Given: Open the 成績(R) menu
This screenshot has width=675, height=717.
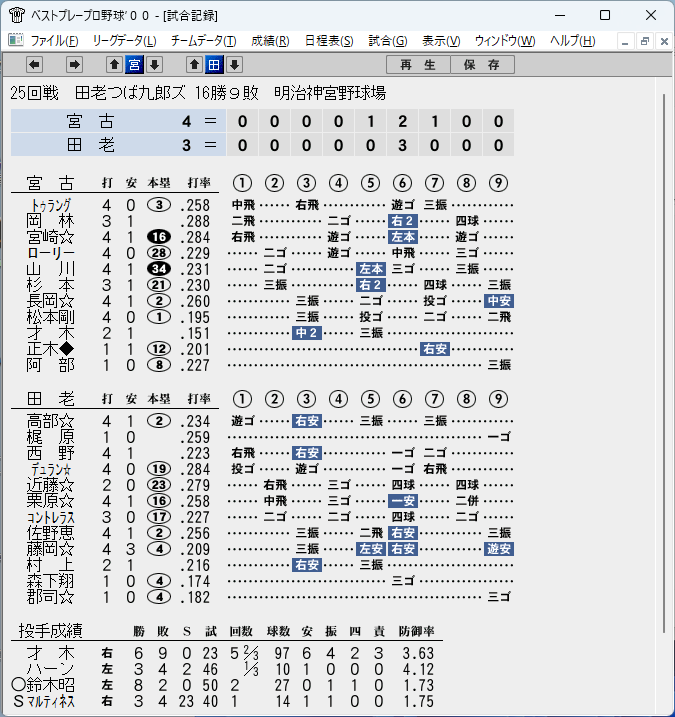Looking at the screenshot, I should pyautogui.click(x=270, y=41).
